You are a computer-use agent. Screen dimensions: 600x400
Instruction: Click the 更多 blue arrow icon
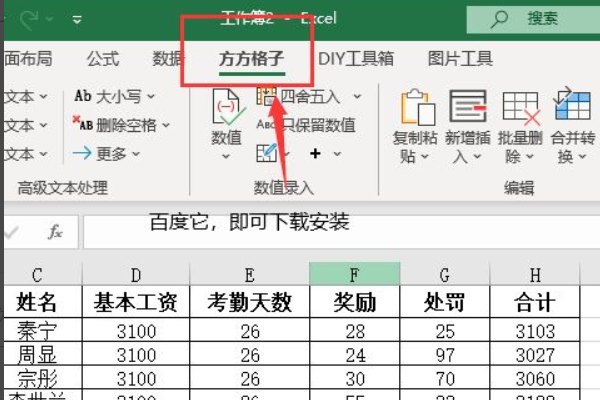tap(82, 153)
